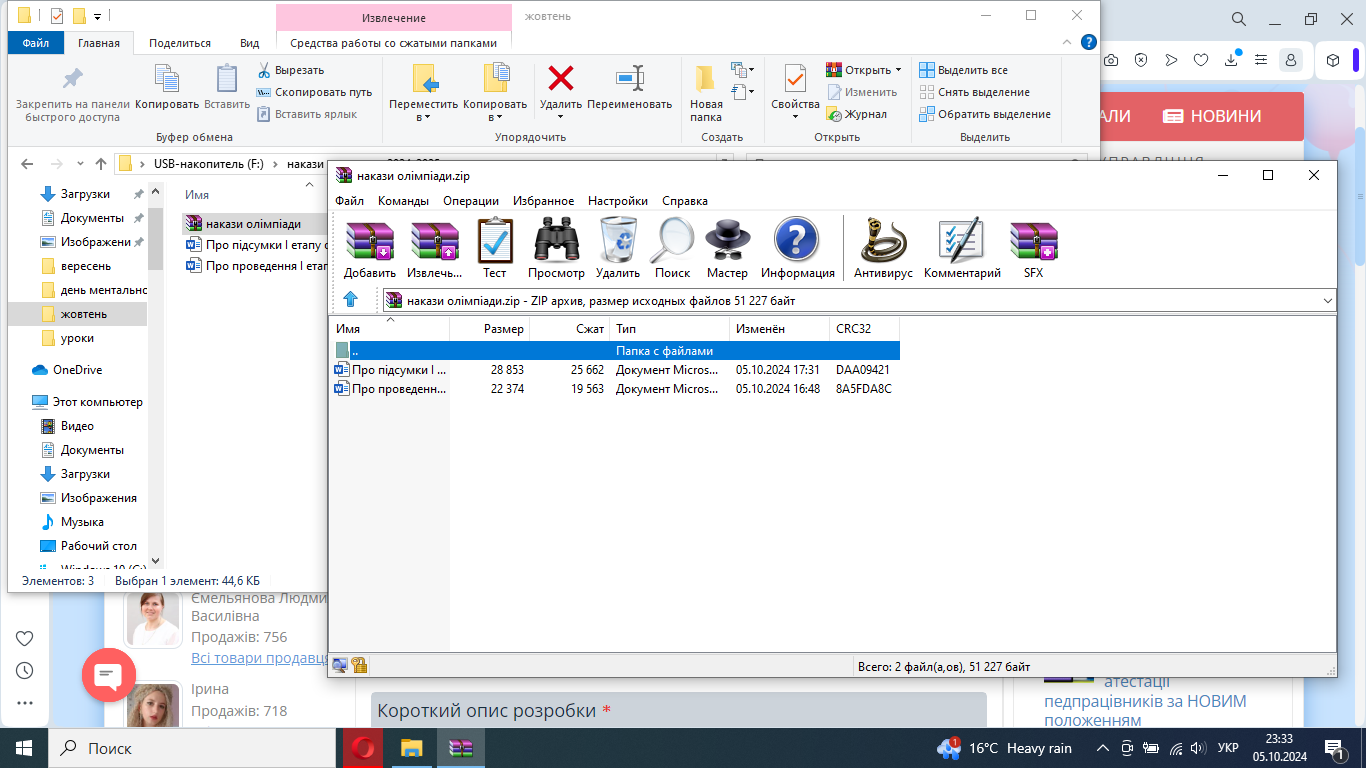1366x768 pixels.
Task: Click Всі товари продавця link
Action: coord(259,658)
